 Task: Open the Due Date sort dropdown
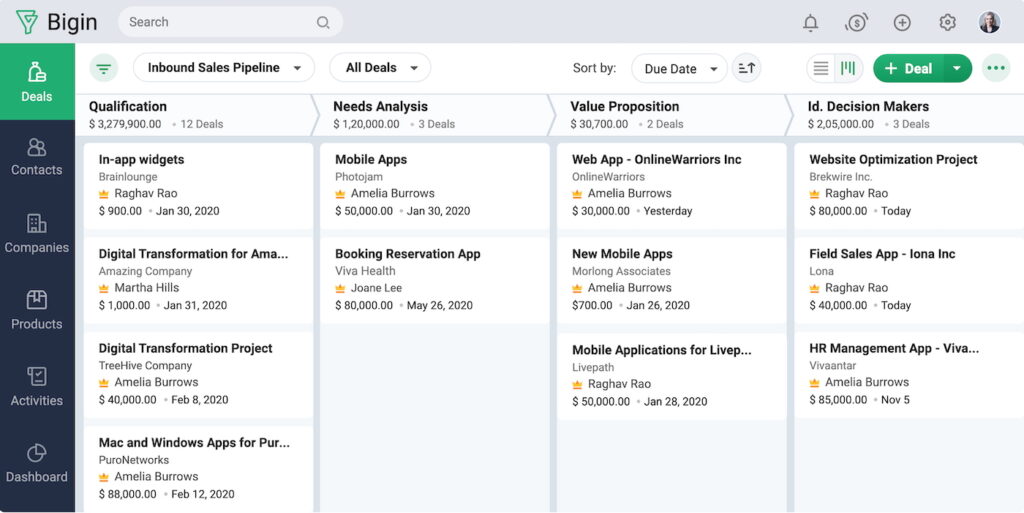pyautogui.click(x=679, y=69)
